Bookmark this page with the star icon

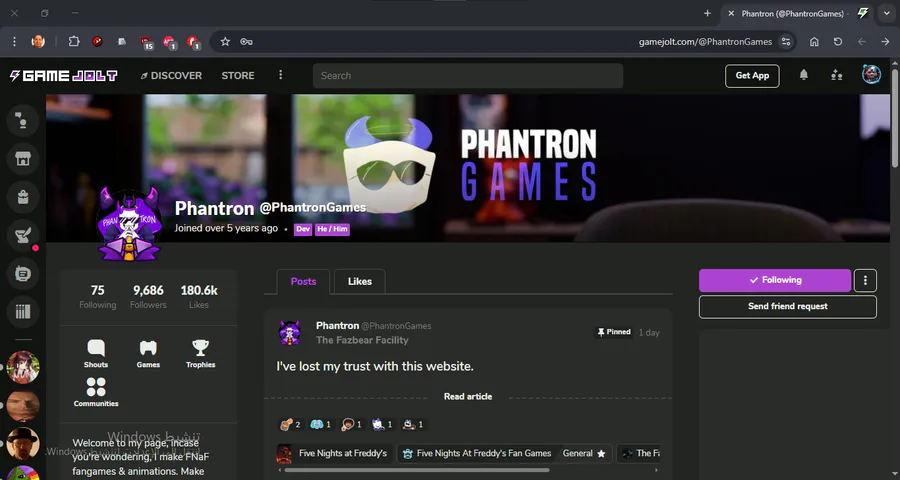225,42
